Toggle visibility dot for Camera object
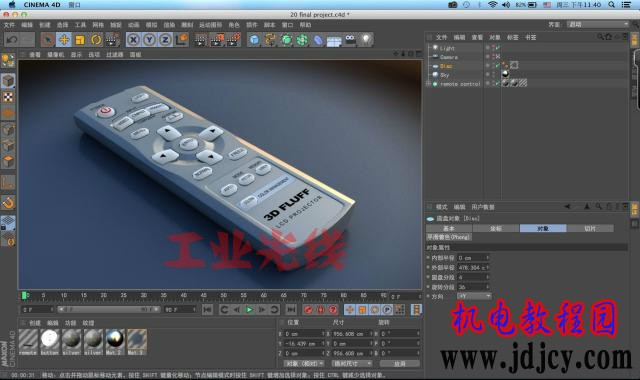Viewport: 640px width, 380px height. coord(487,57)
